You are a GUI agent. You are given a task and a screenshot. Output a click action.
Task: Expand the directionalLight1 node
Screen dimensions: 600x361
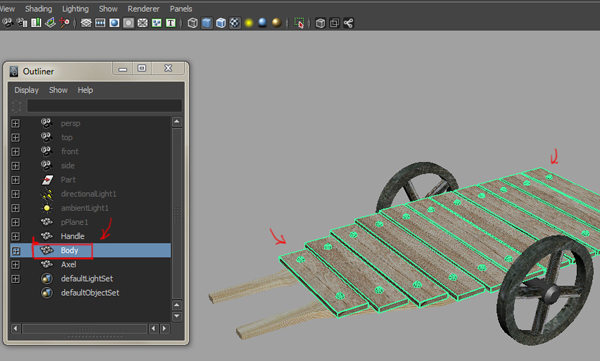point(15,194)
